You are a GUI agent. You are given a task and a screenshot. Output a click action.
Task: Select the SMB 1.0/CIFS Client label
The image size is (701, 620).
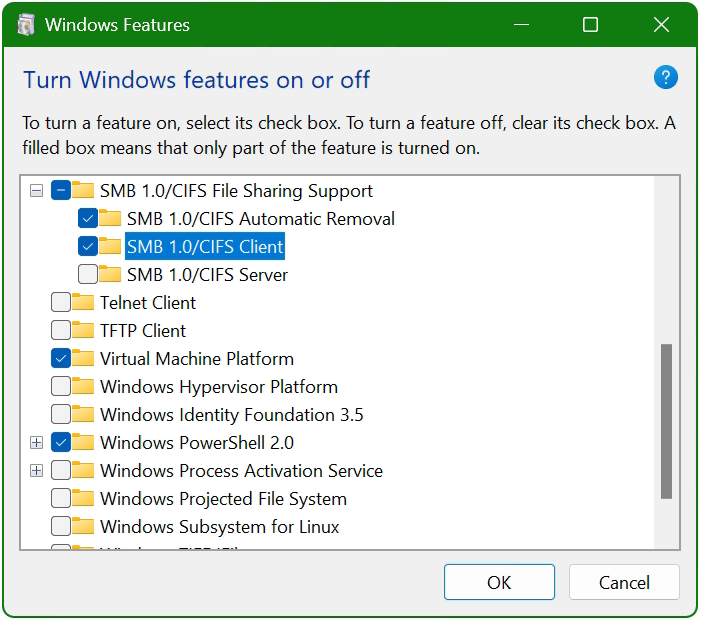point(205,246)
